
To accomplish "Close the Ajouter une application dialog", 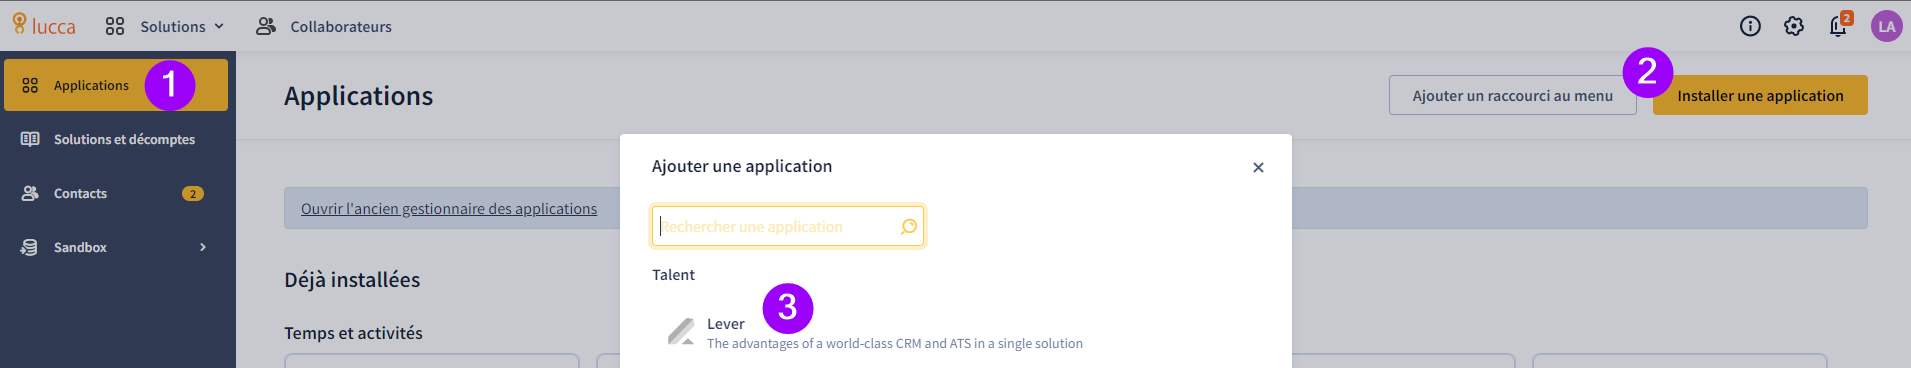I will 1258,167.
